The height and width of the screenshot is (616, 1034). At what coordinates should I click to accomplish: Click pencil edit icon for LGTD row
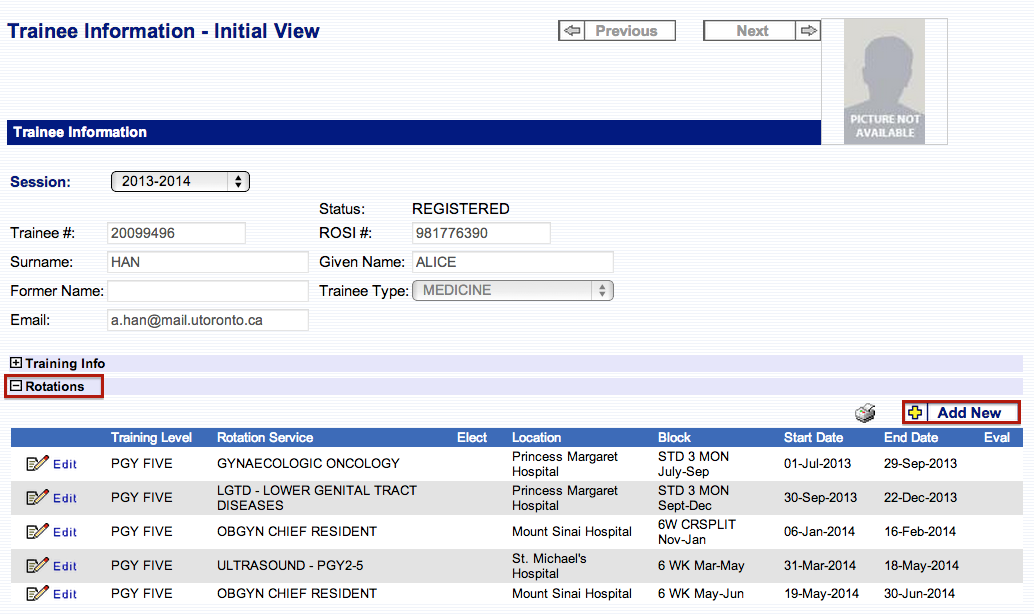tap(38, 497)
